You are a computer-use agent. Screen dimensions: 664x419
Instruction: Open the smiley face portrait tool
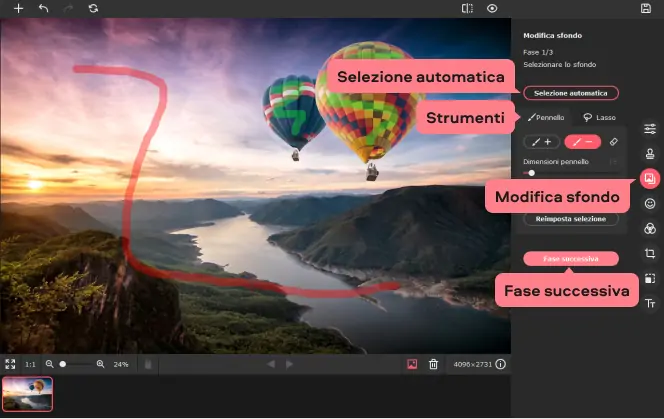[x=650, y=204]
